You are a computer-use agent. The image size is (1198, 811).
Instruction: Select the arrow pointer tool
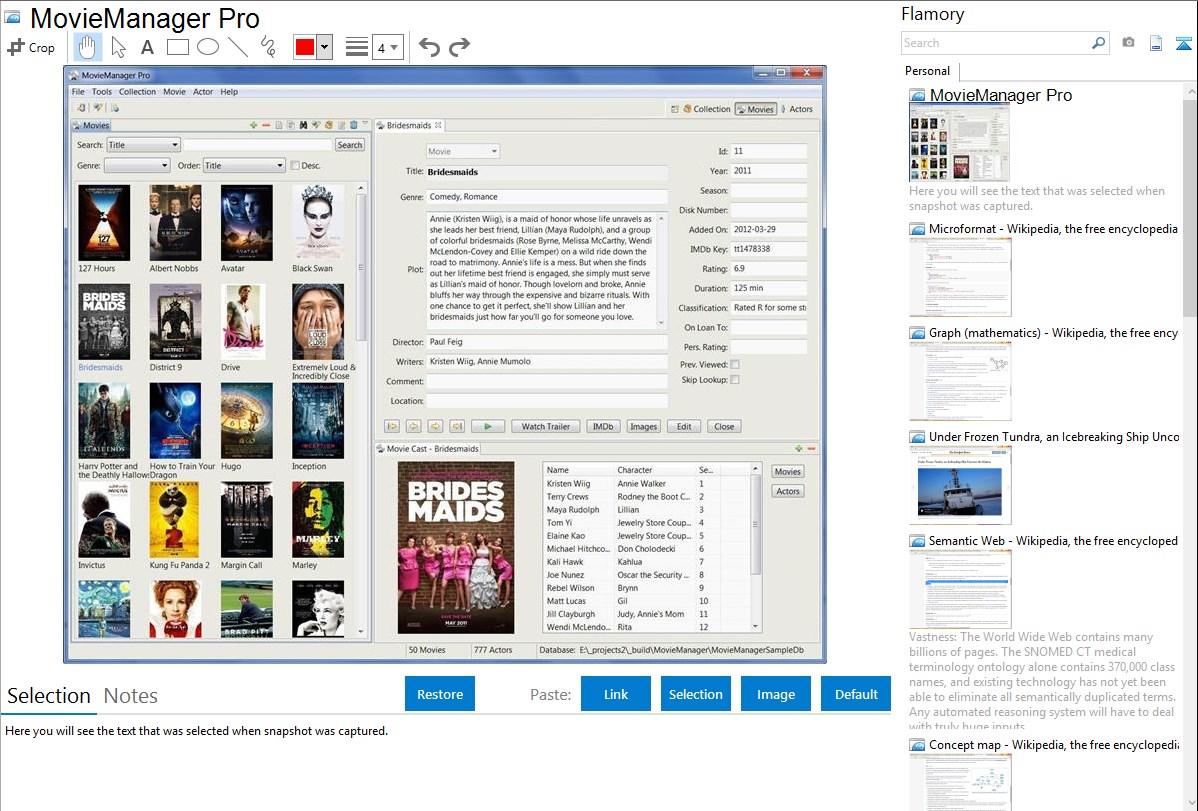click(x=118, y=47)
